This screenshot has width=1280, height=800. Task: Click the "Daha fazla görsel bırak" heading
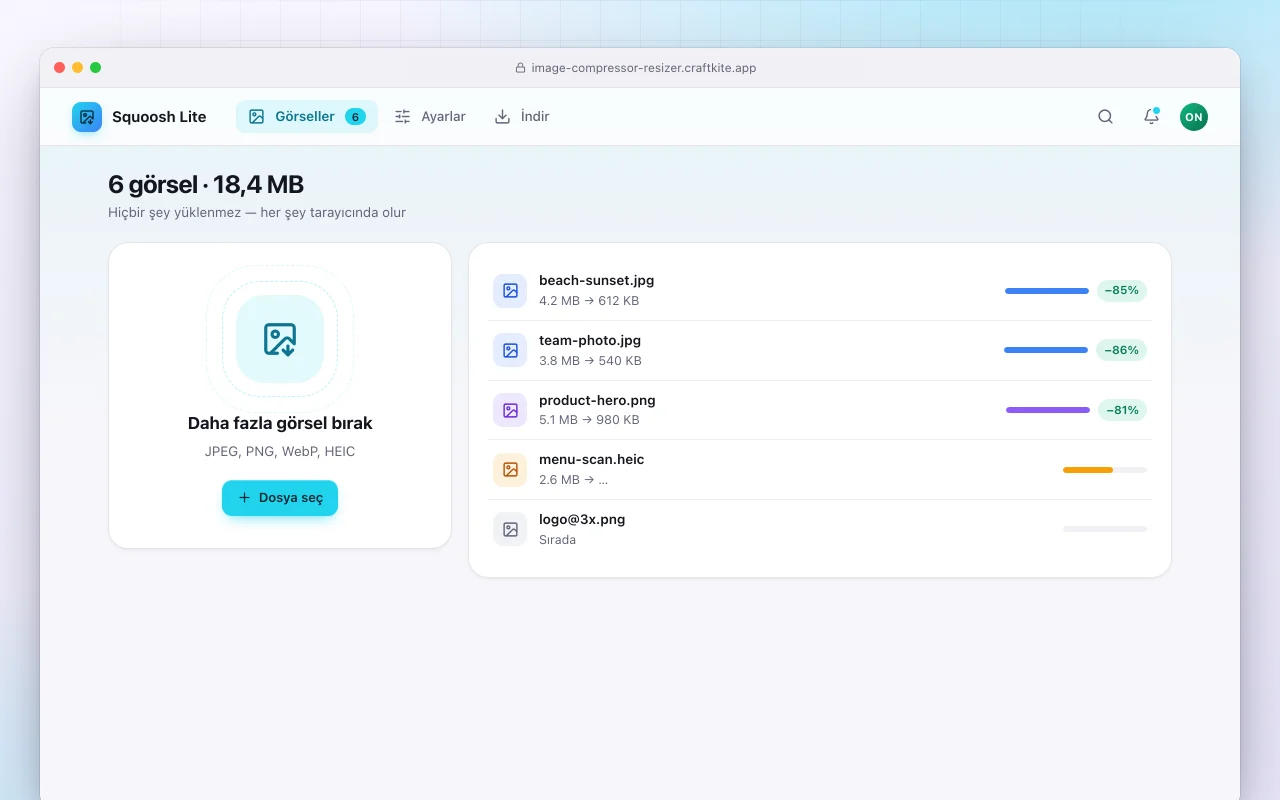(x=280, y=423)
